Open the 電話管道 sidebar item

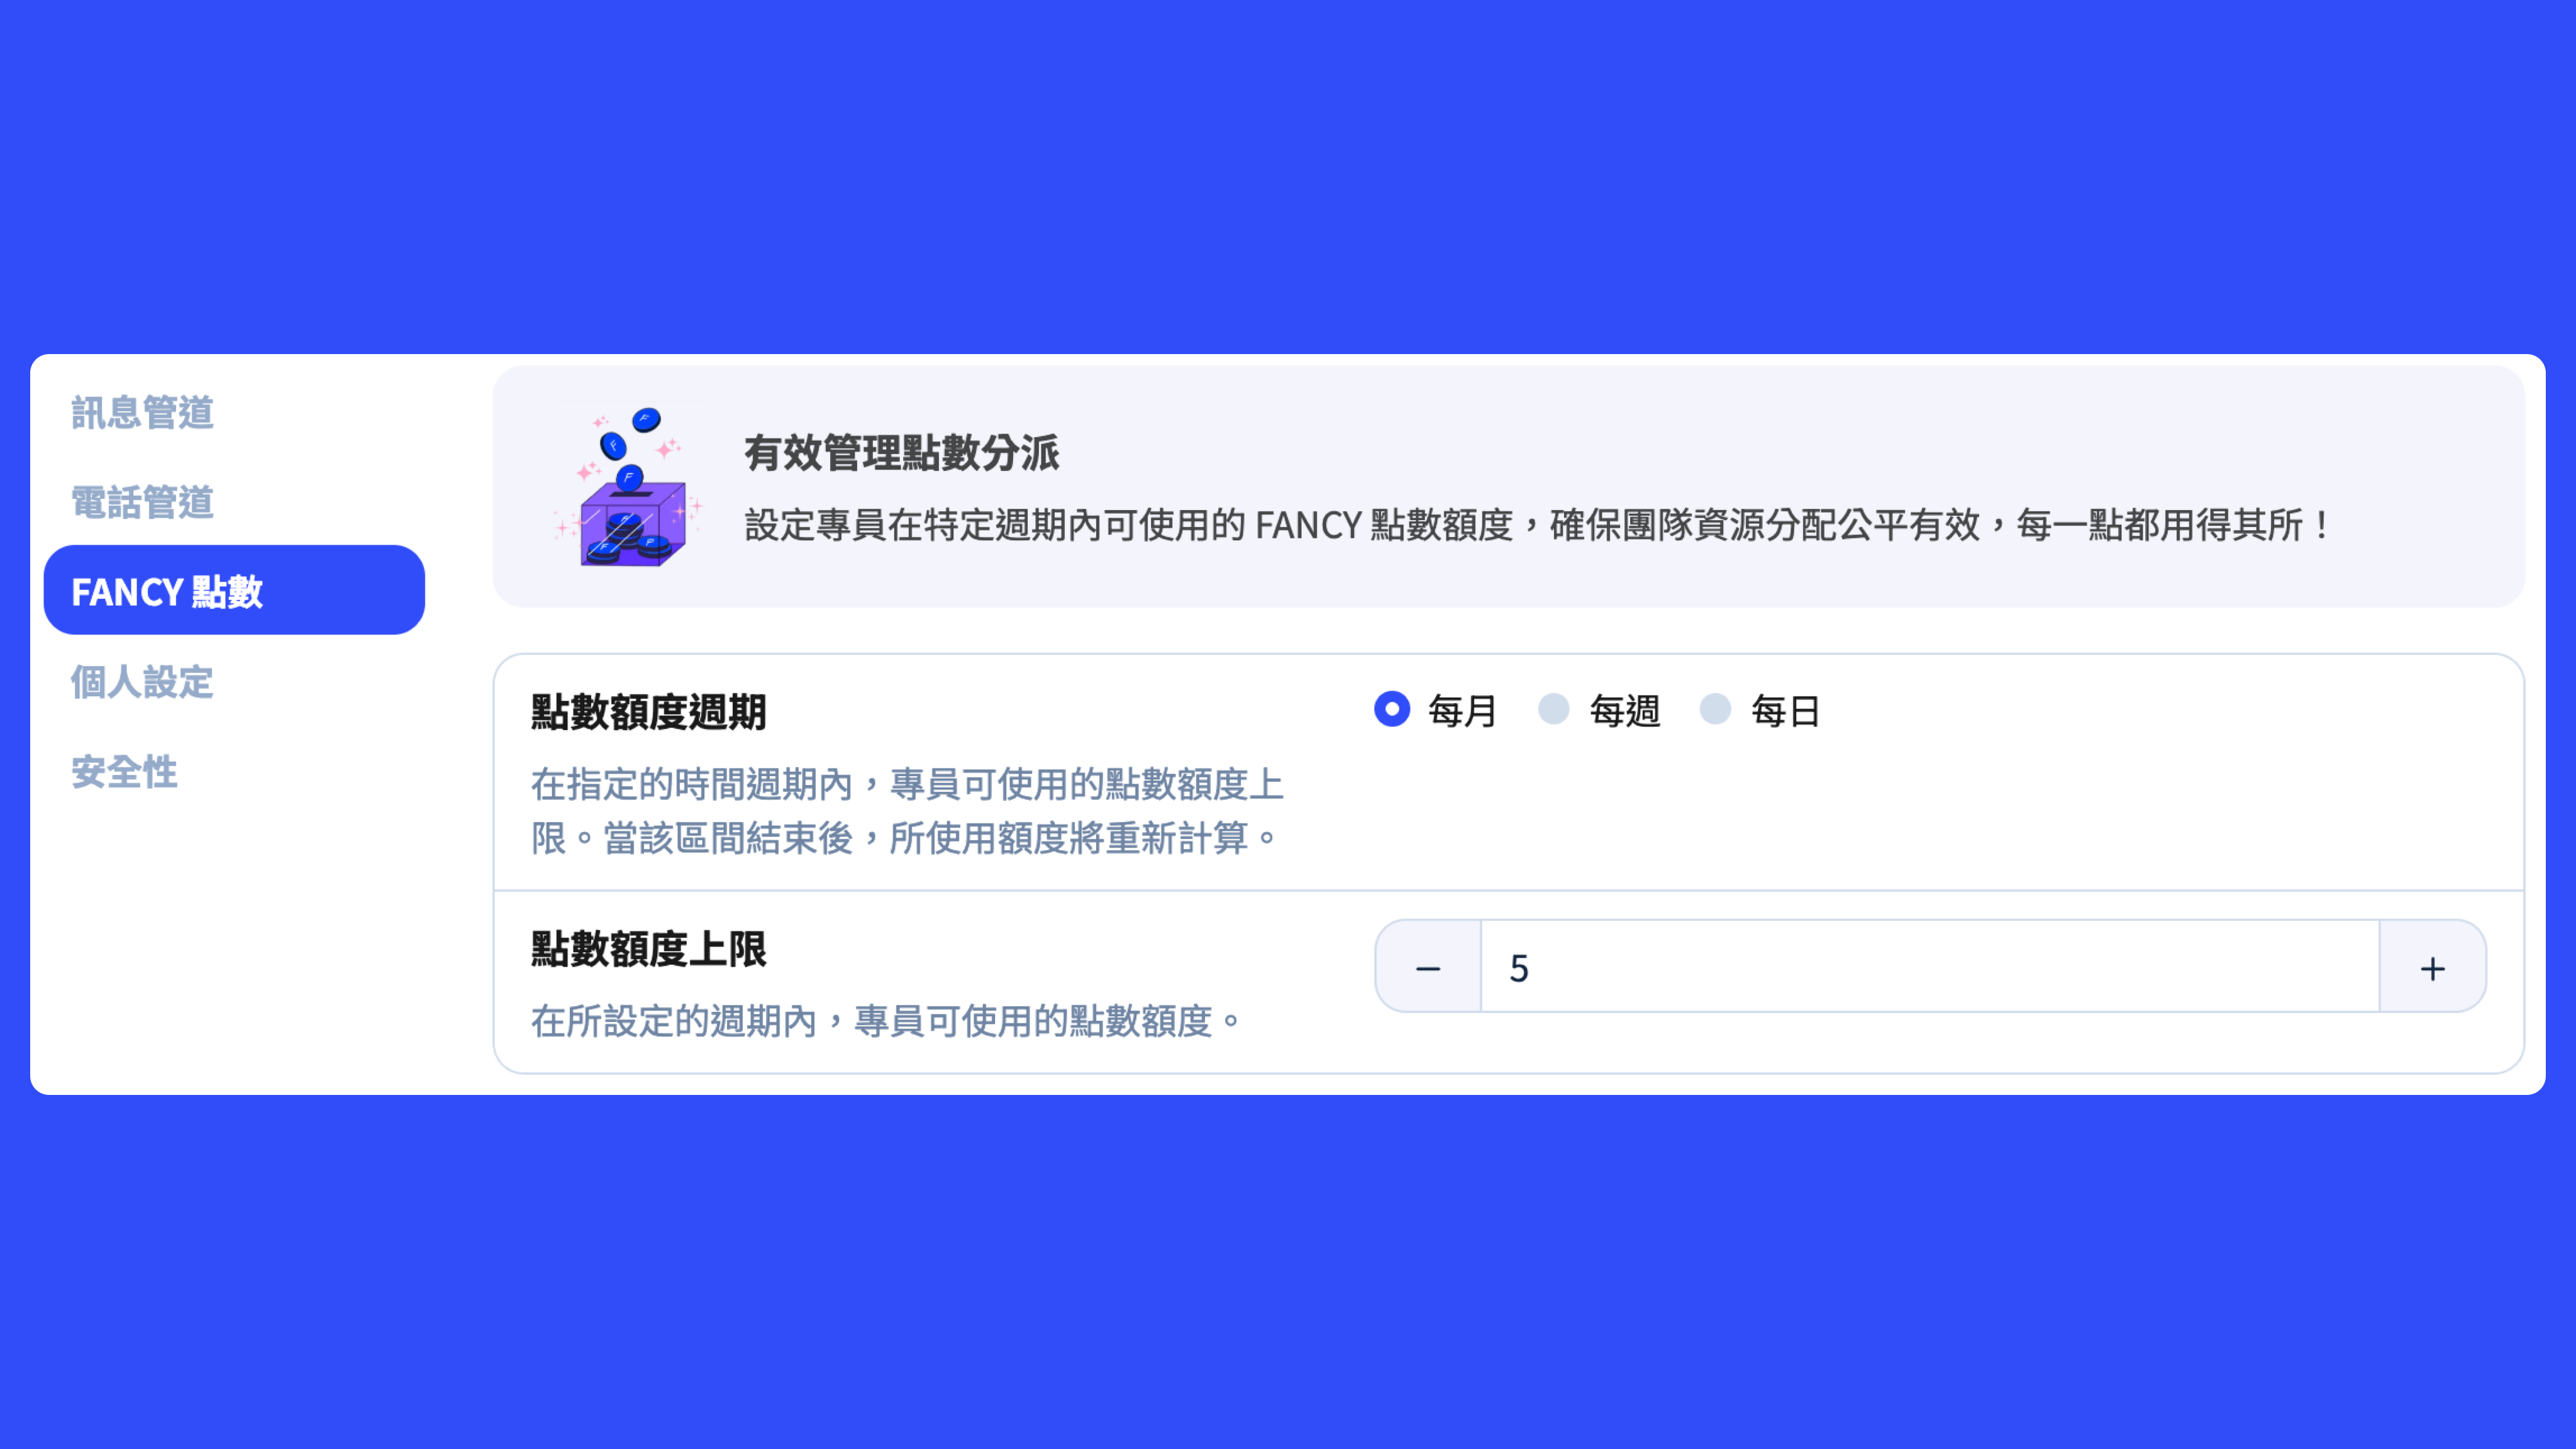(x=142, y=502)
